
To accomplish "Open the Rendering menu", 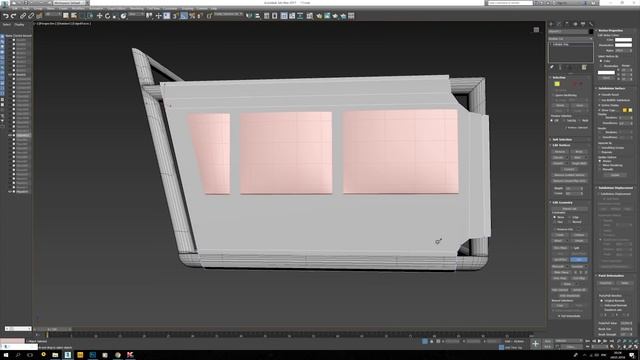I will coord(136,8).
